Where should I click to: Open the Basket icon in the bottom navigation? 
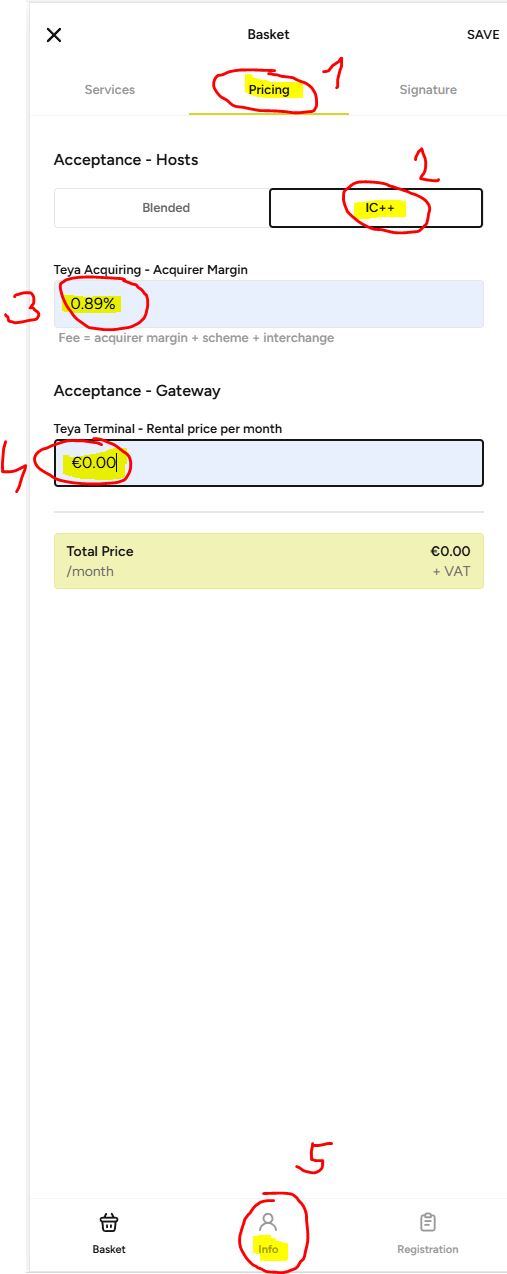click(109, 1223)
